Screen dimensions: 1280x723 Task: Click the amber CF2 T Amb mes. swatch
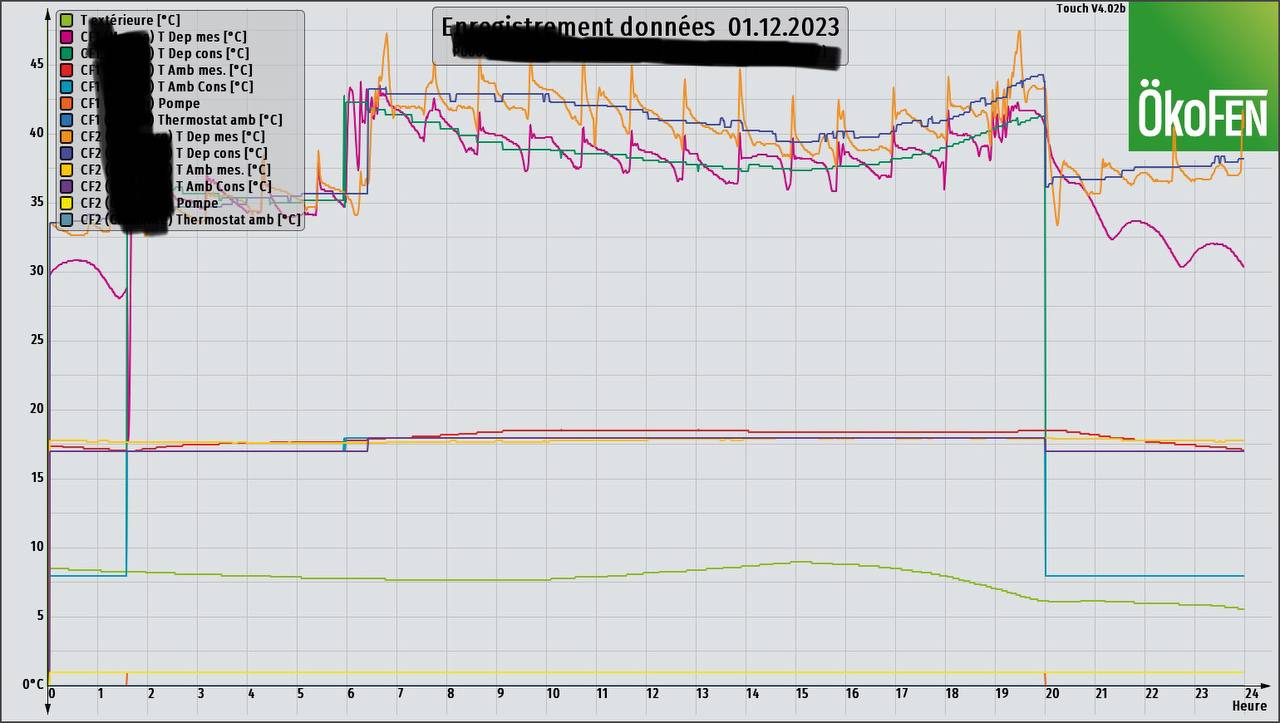point(66,169)
